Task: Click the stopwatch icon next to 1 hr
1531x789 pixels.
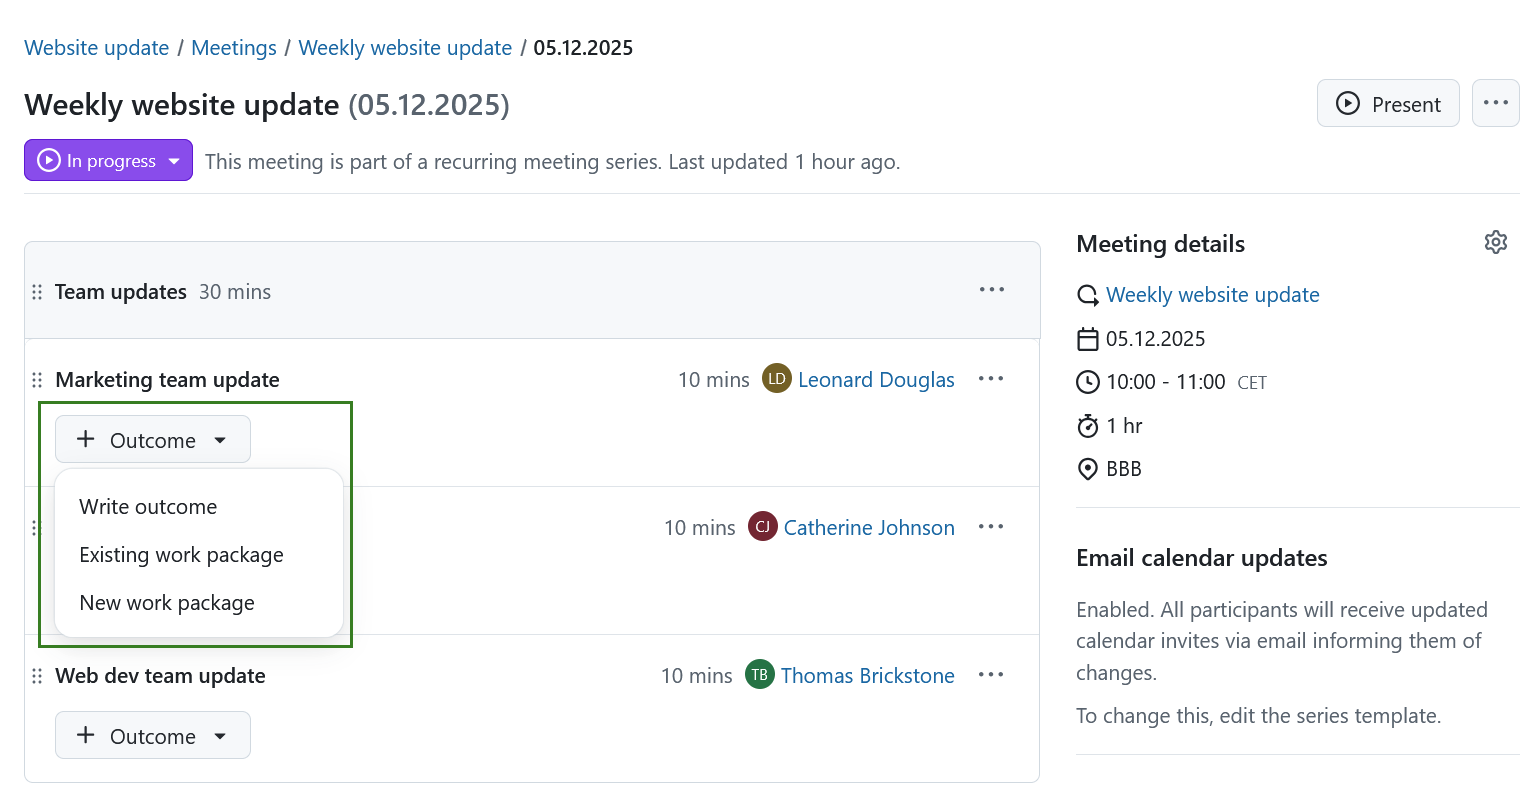Action: tap(1087, 425)
